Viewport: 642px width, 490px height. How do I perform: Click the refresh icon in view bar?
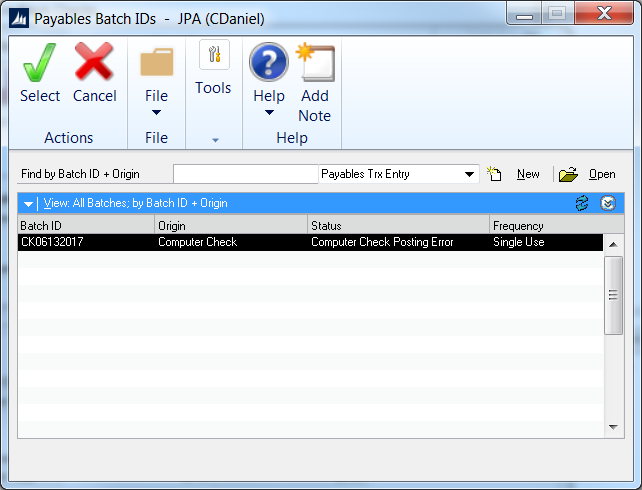[x=581, y=203]
